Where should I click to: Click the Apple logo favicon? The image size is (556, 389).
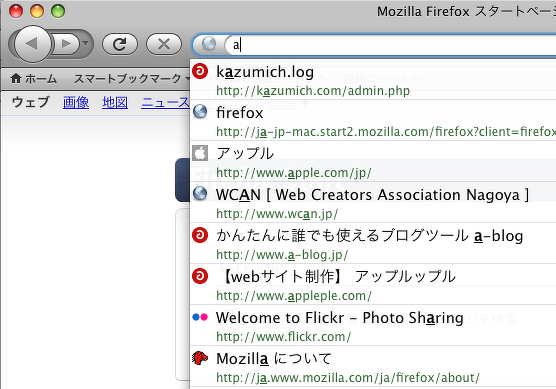click(x=200, y=153)
